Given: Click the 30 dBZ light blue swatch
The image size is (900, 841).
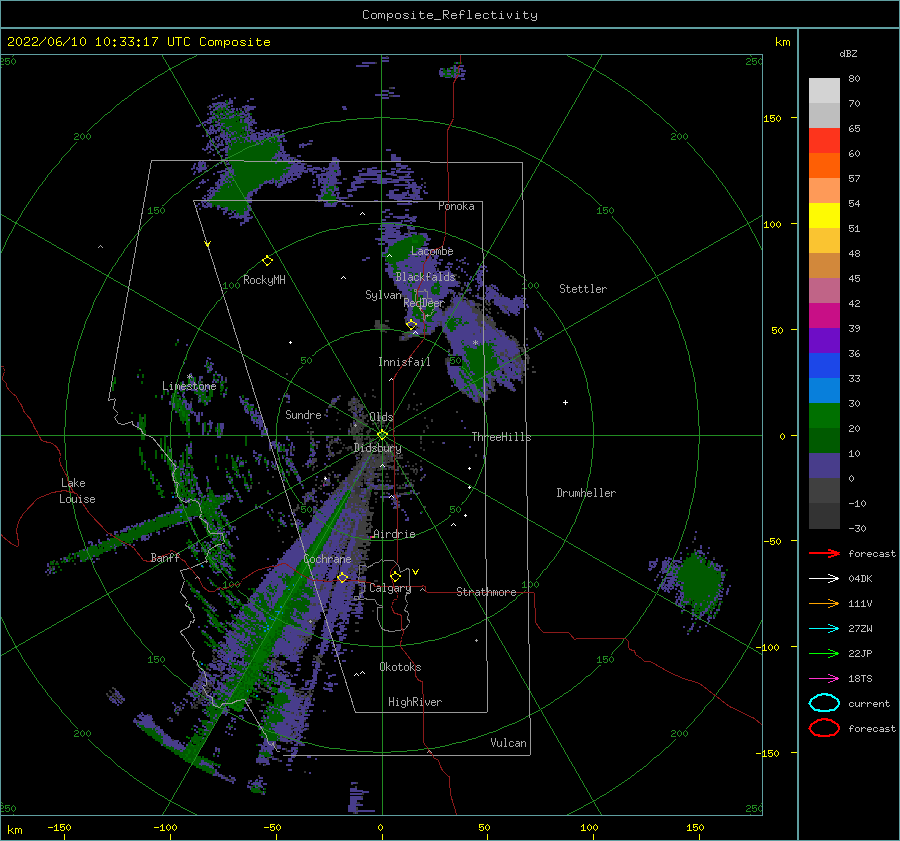Looking at the screenshot, I should 824,390.
